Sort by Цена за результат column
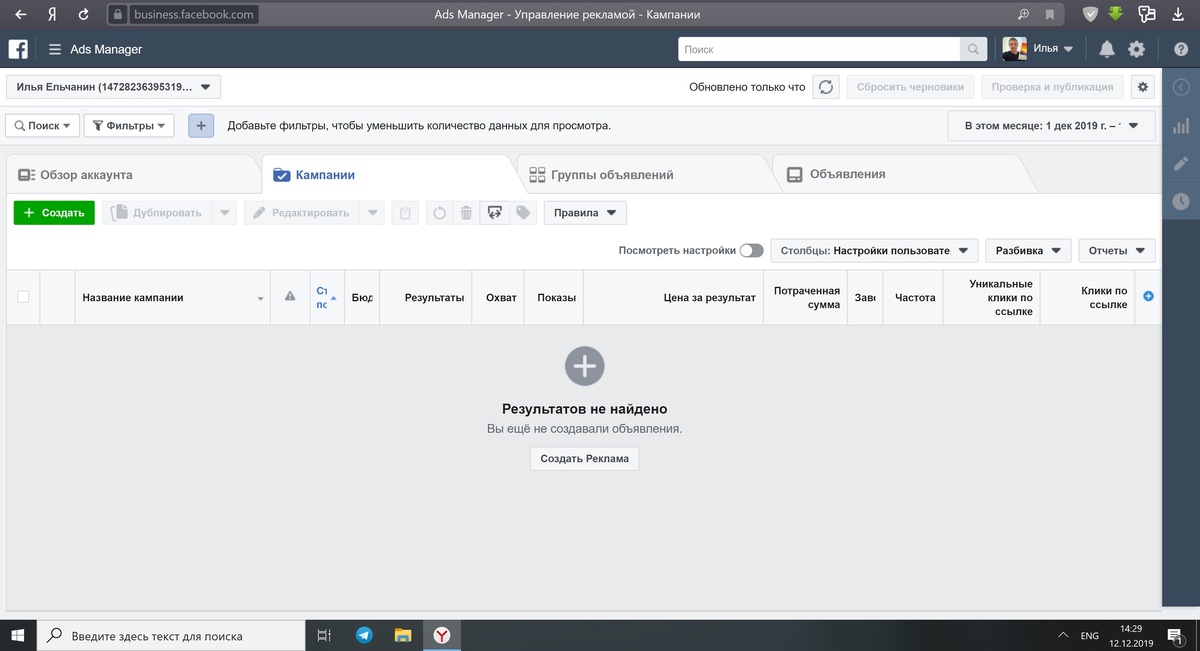Screen dimensions: 1200x651 coord(673,297)
